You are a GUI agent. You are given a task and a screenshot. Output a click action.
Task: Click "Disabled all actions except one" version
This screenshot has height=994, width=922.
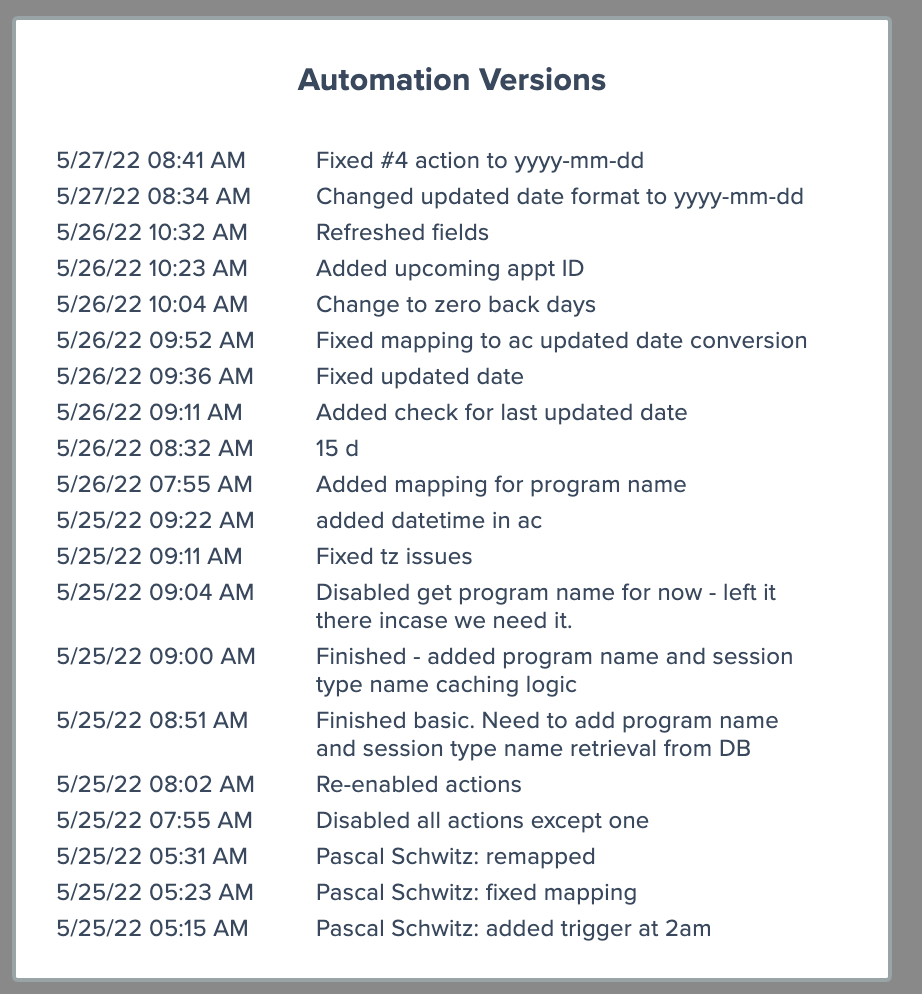pos(482,820)
